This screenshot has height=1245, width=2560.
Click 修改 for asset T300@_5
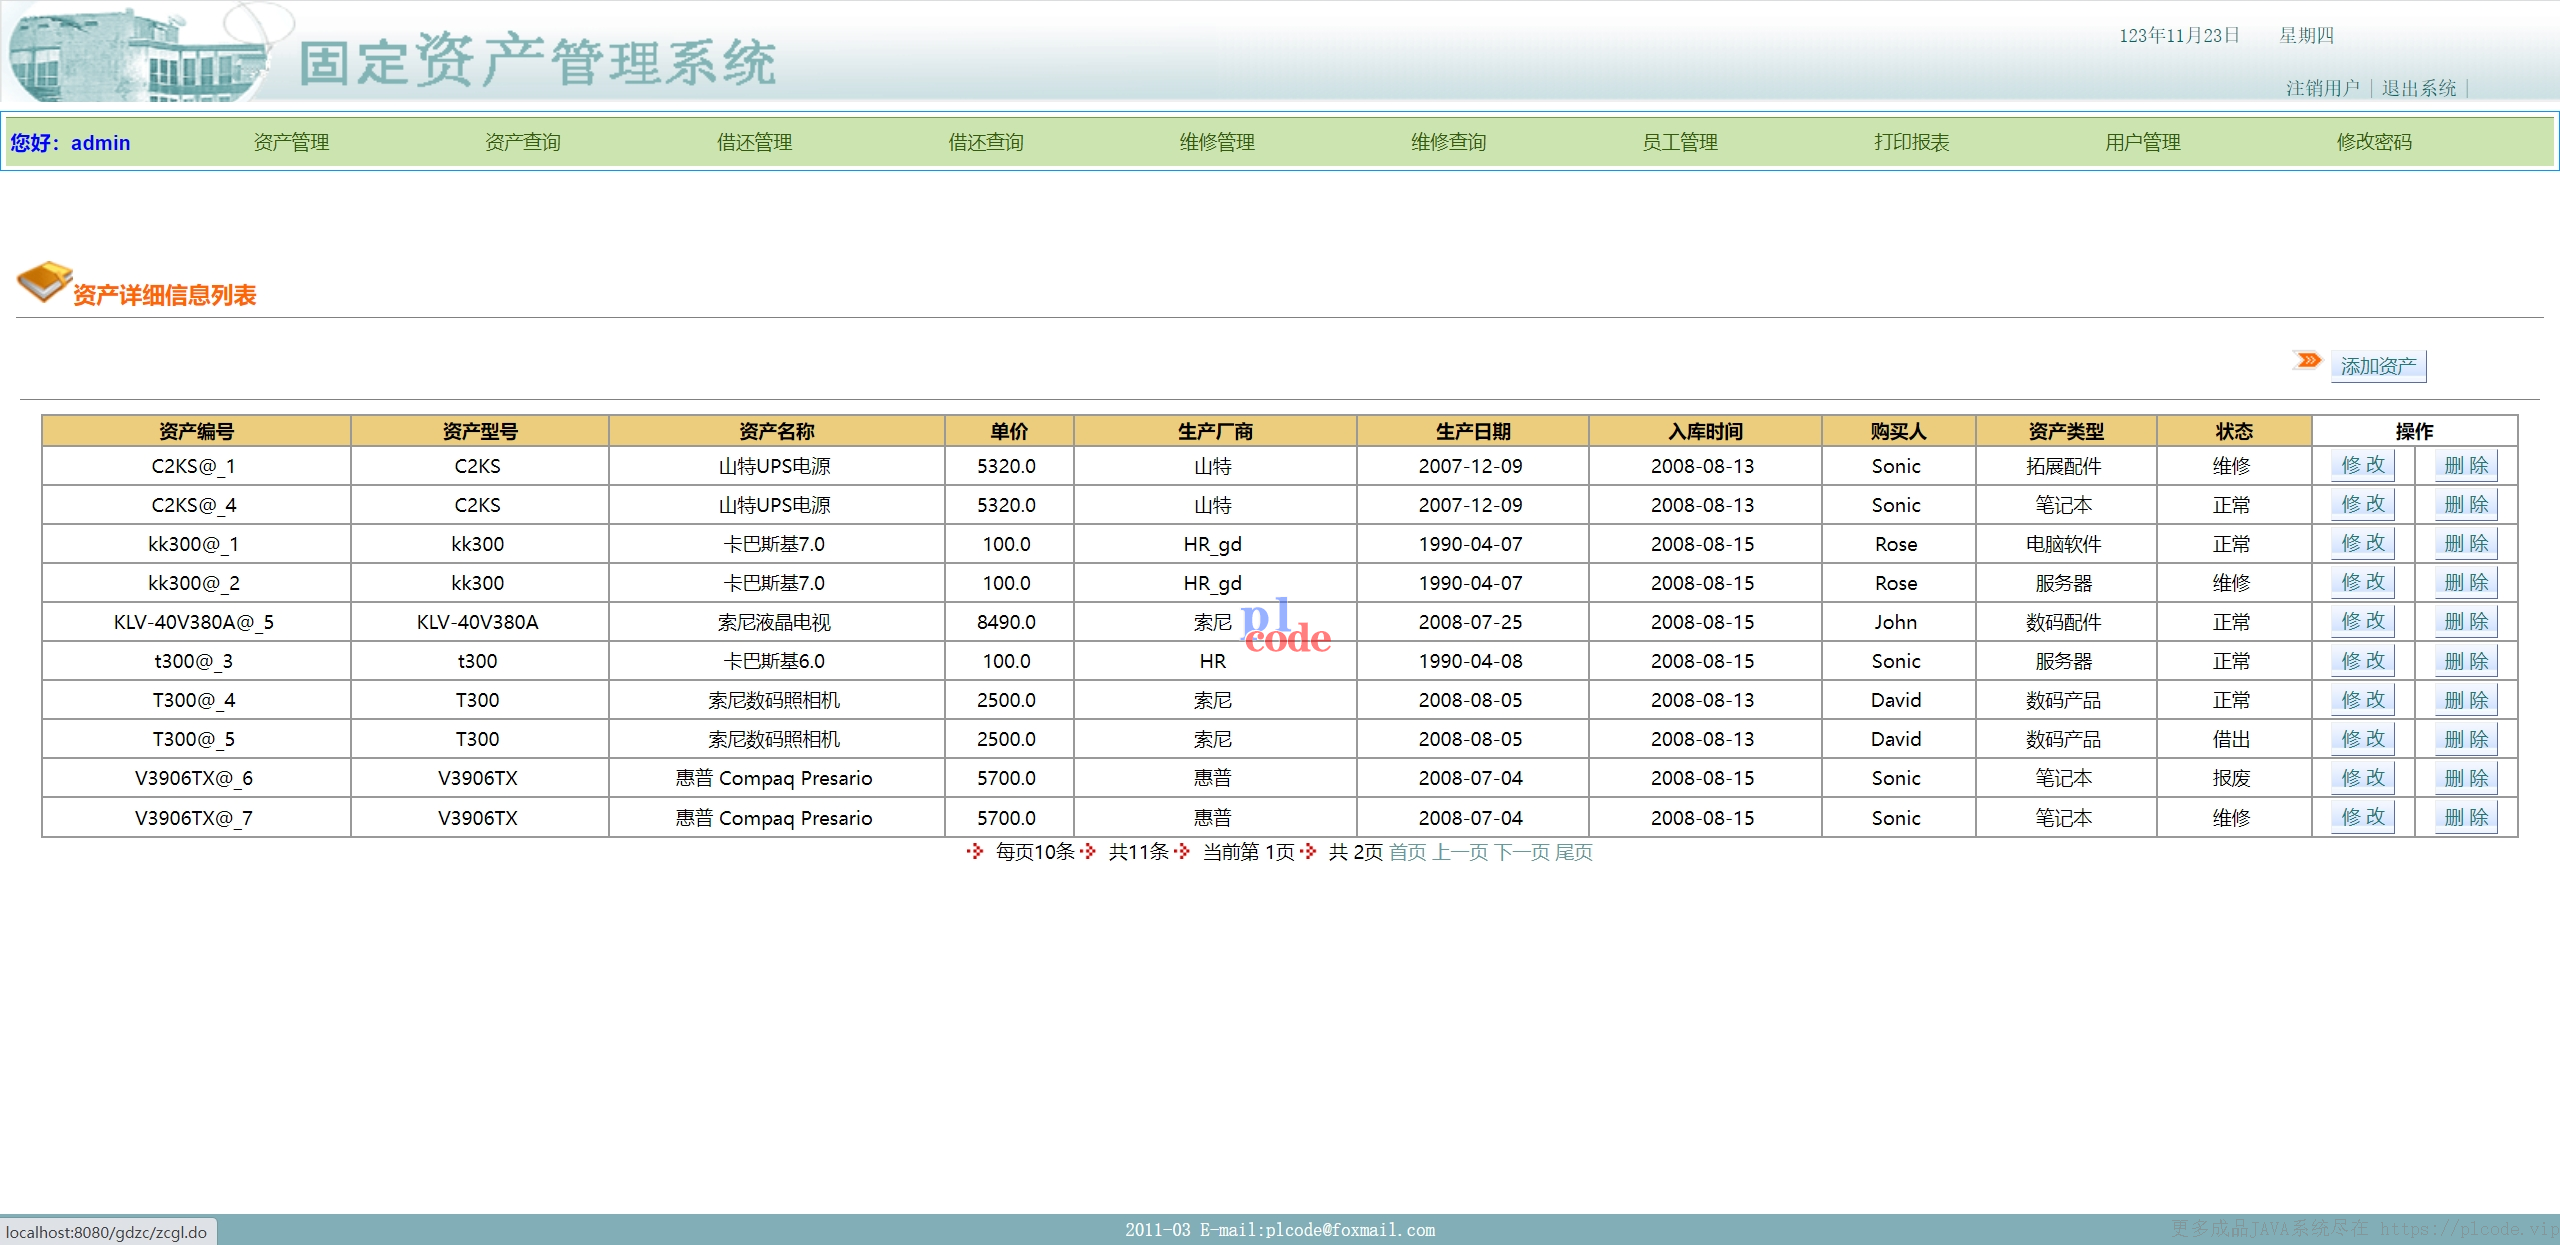(2363, 739)
